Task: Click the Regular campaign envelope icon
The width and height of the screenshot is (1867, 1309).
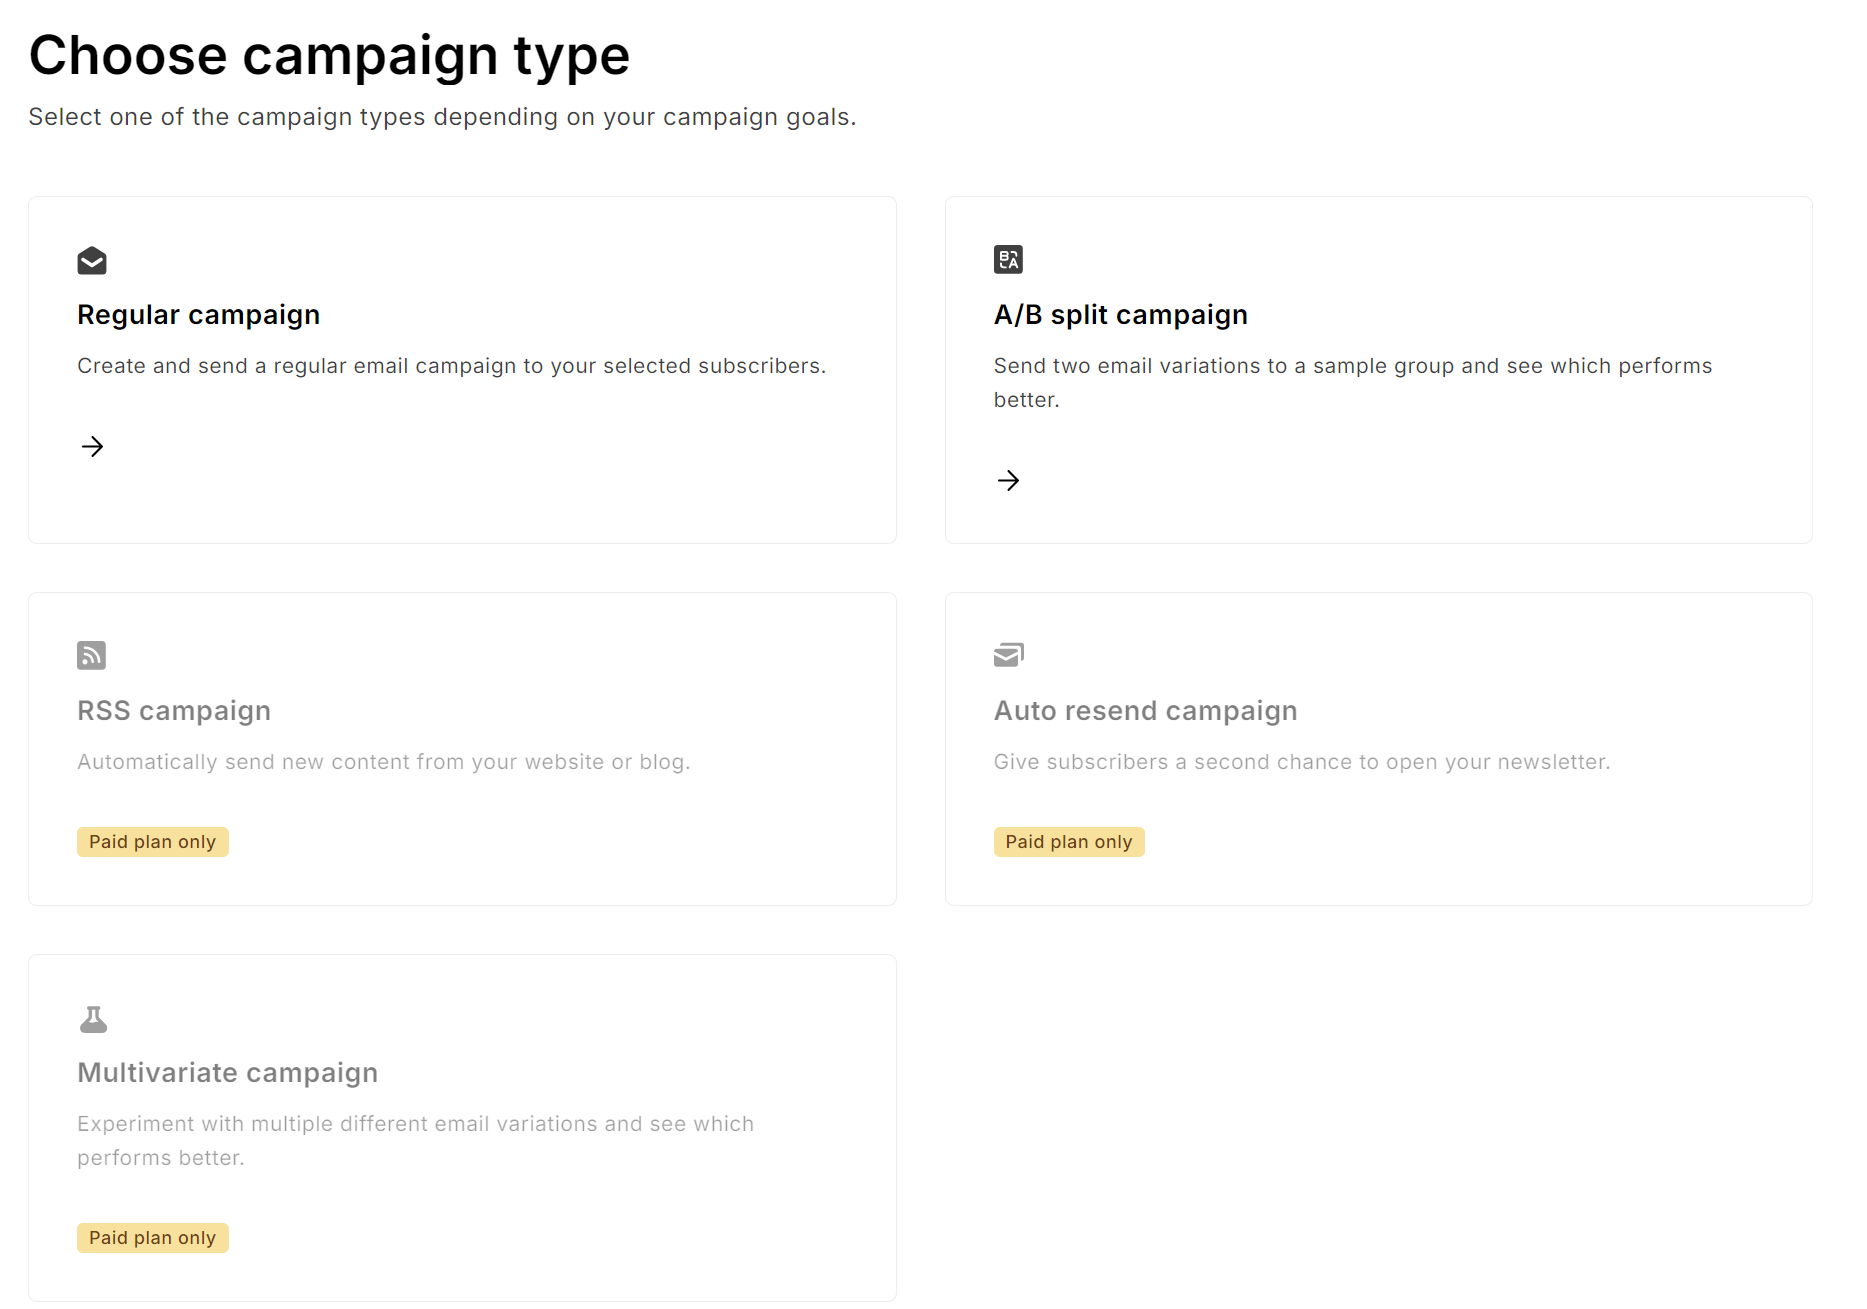Action: [92, 261]
